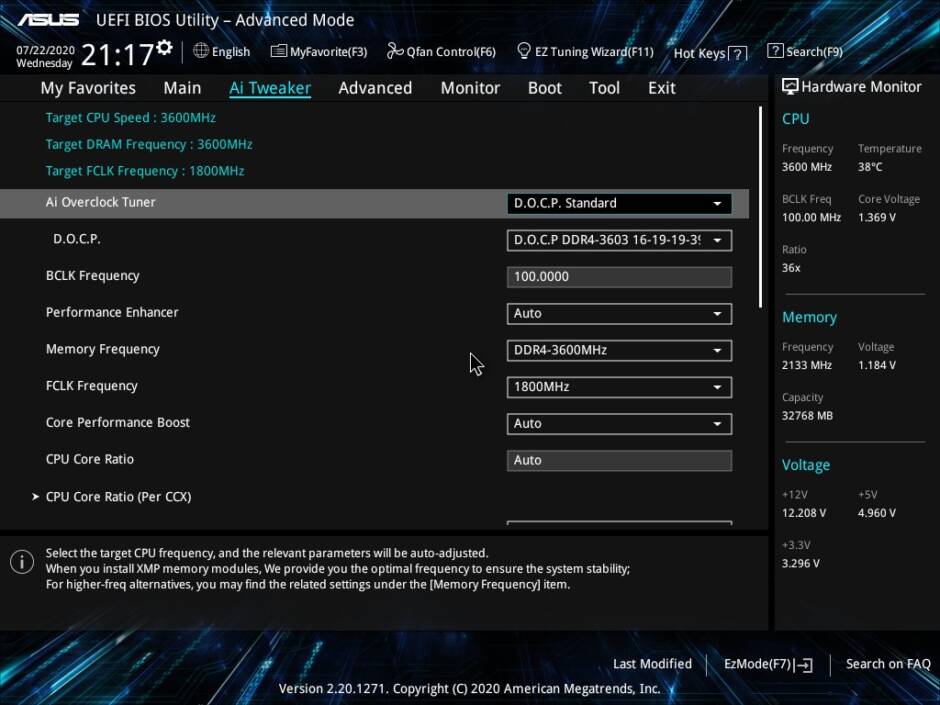Click the 07/22/2020 date text
Screen dimensions: 940x705
pyautogui.click(x=46, y=50)
